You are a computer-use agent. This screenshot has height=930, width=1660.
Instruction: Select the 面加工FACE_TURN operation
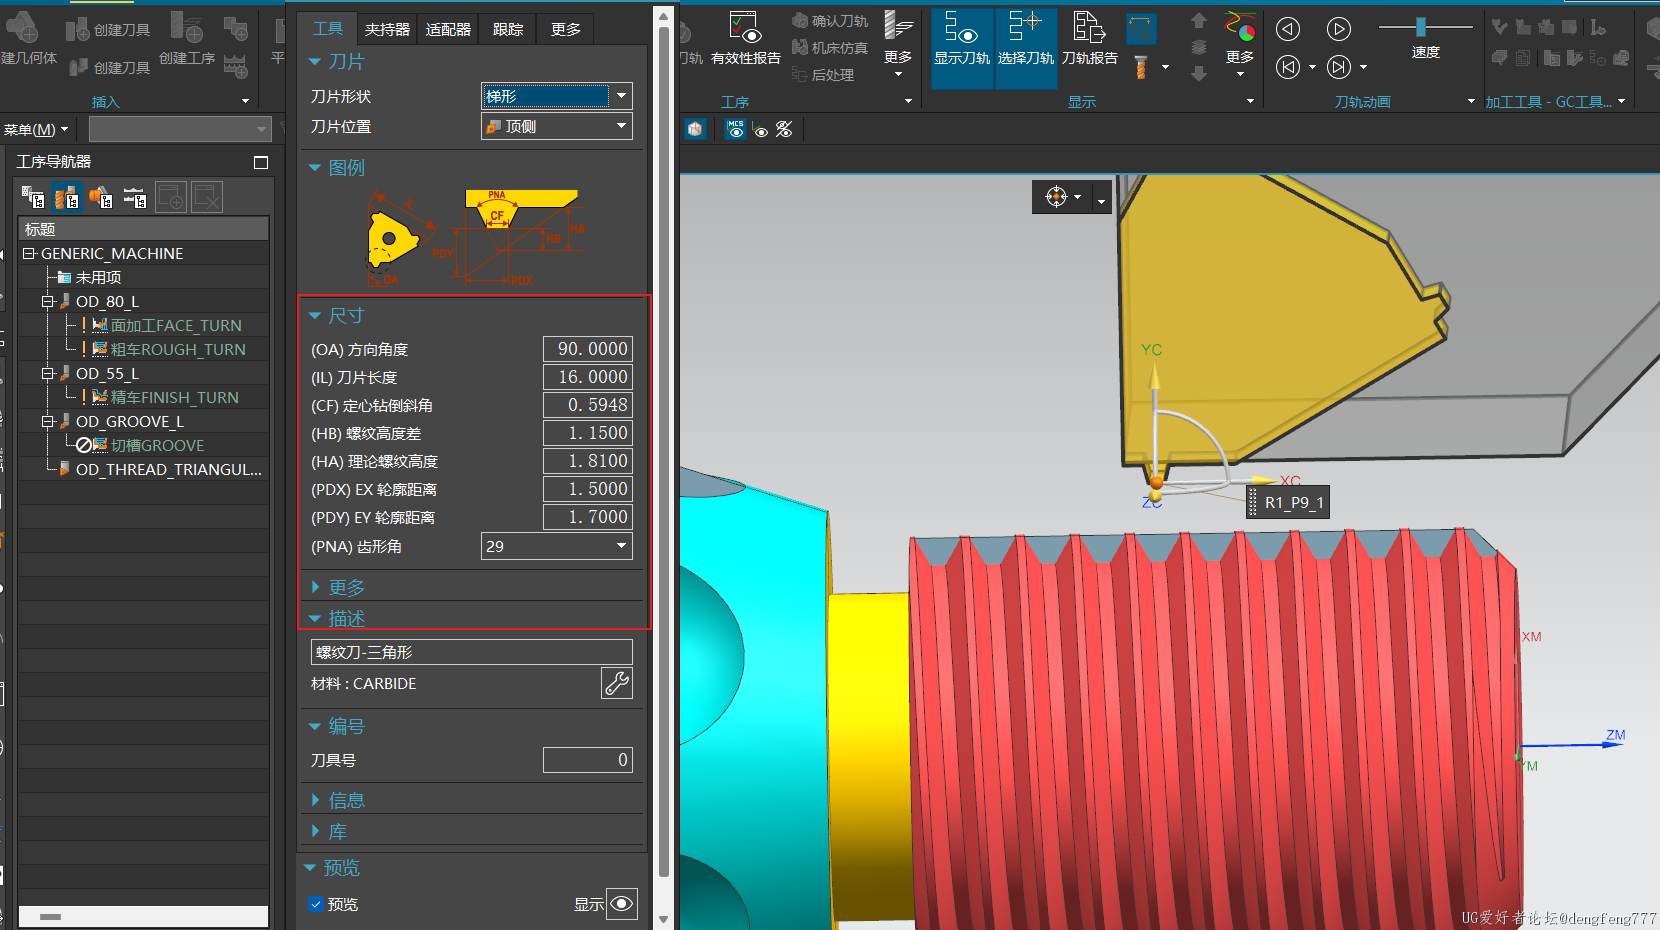[176, 325]
